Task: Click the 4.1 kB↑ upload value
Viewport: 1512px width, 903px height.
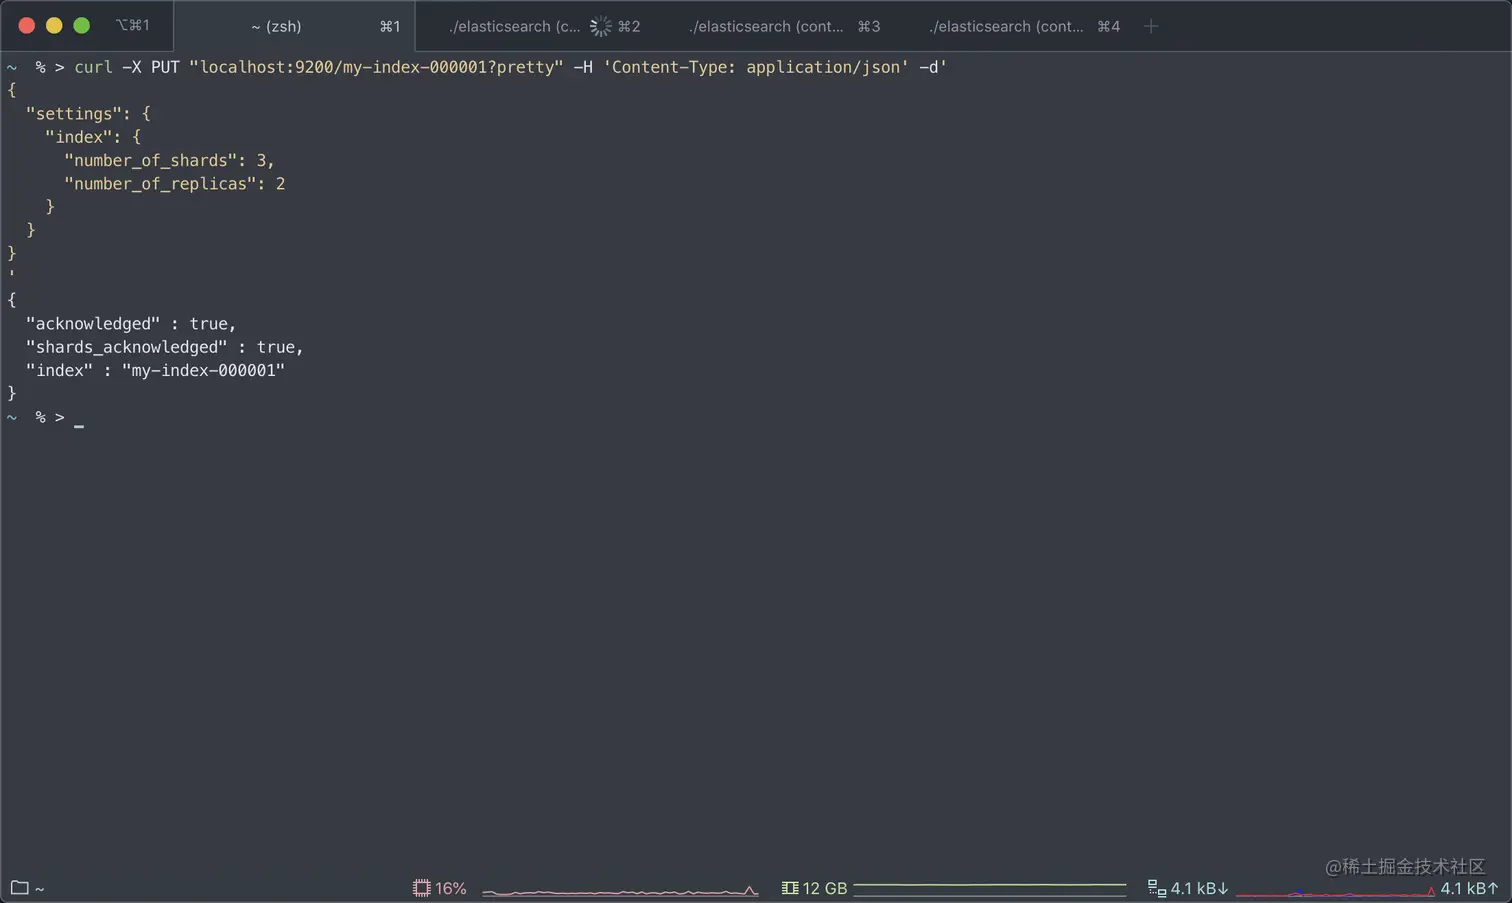Action: click(x=1469, y=888)
